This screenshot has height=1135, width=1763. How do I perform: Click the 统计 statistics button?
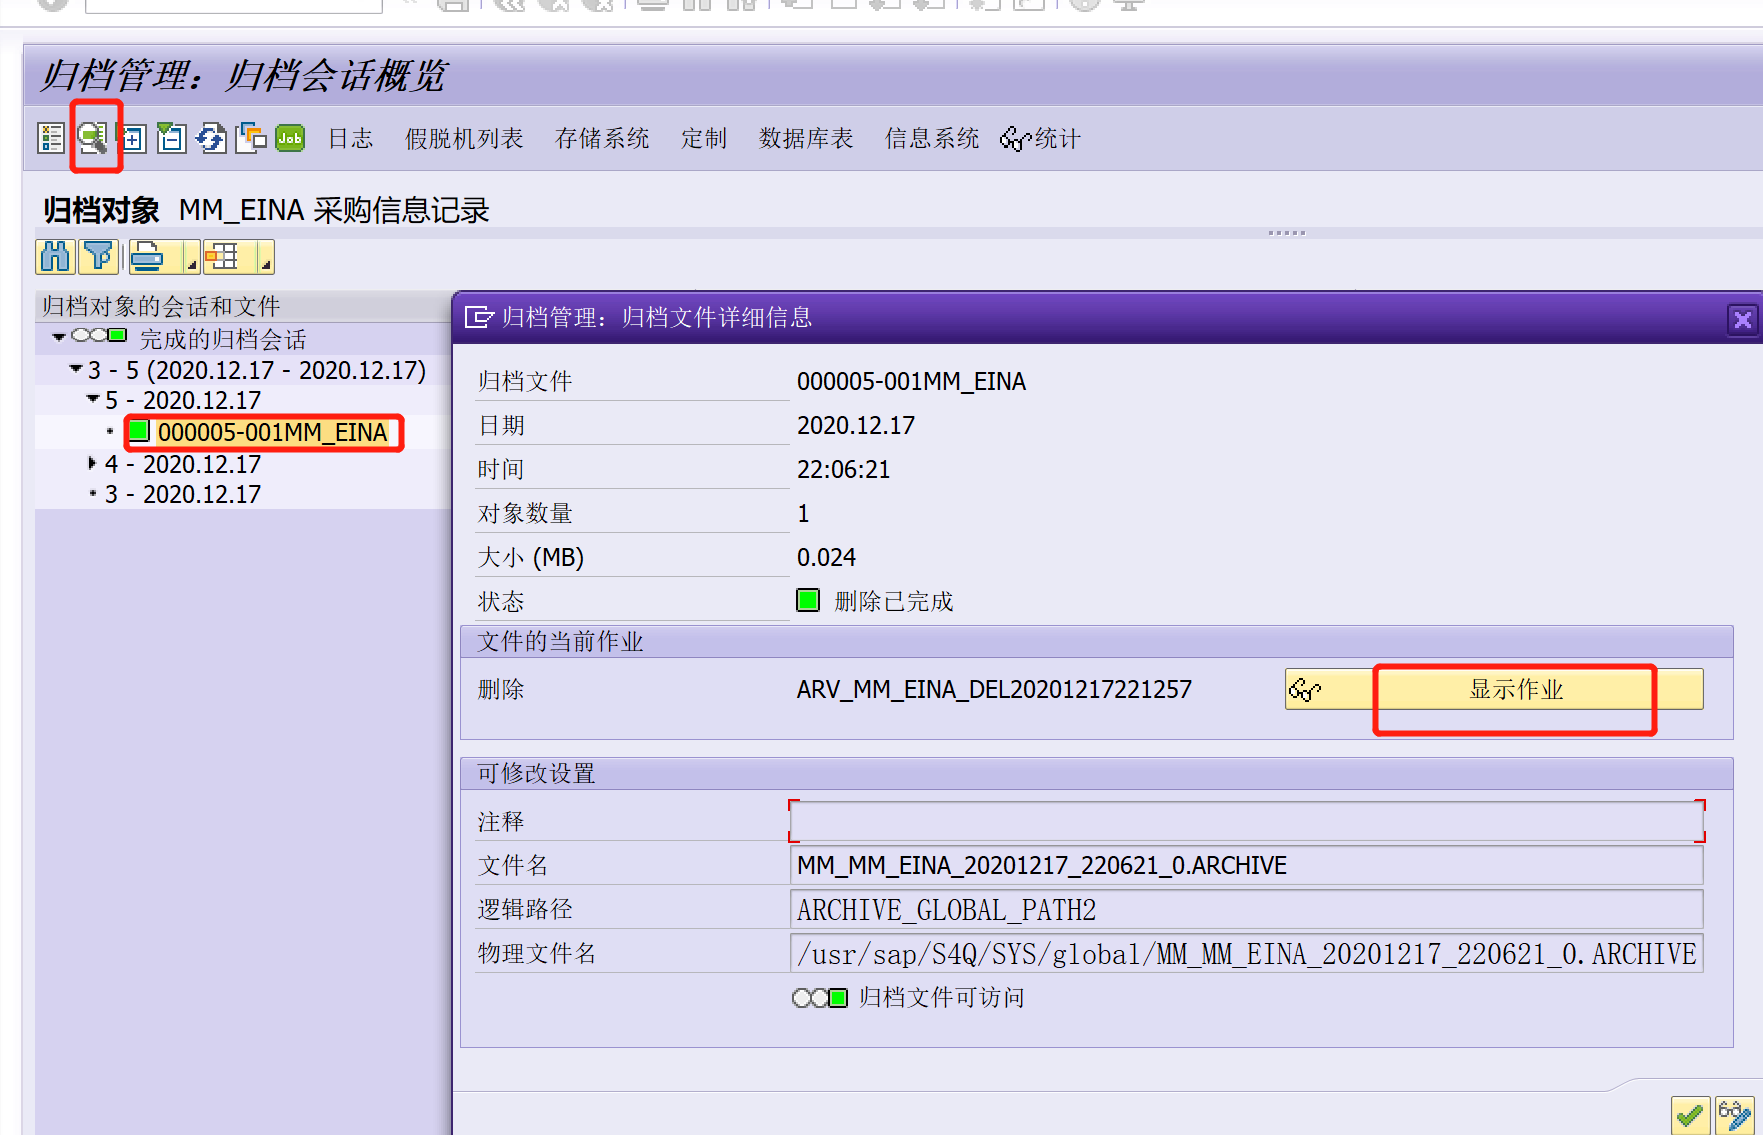[x=1041, y=139]
